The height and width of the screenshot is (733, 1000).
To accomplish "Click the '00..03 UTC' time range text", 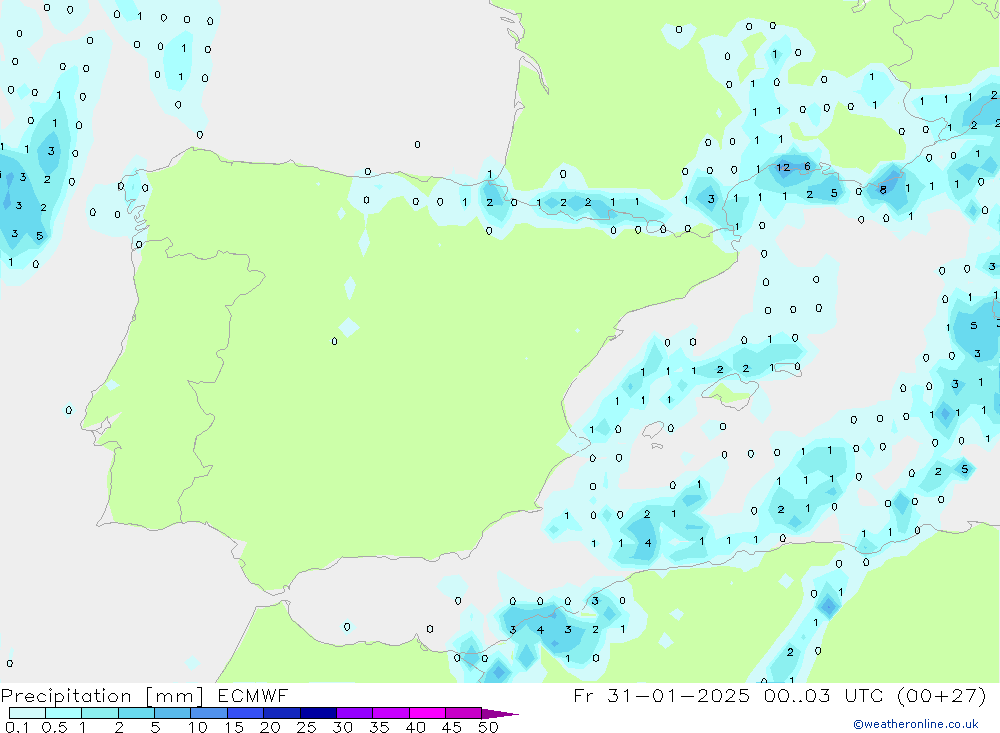I will (x=825, y=695).
